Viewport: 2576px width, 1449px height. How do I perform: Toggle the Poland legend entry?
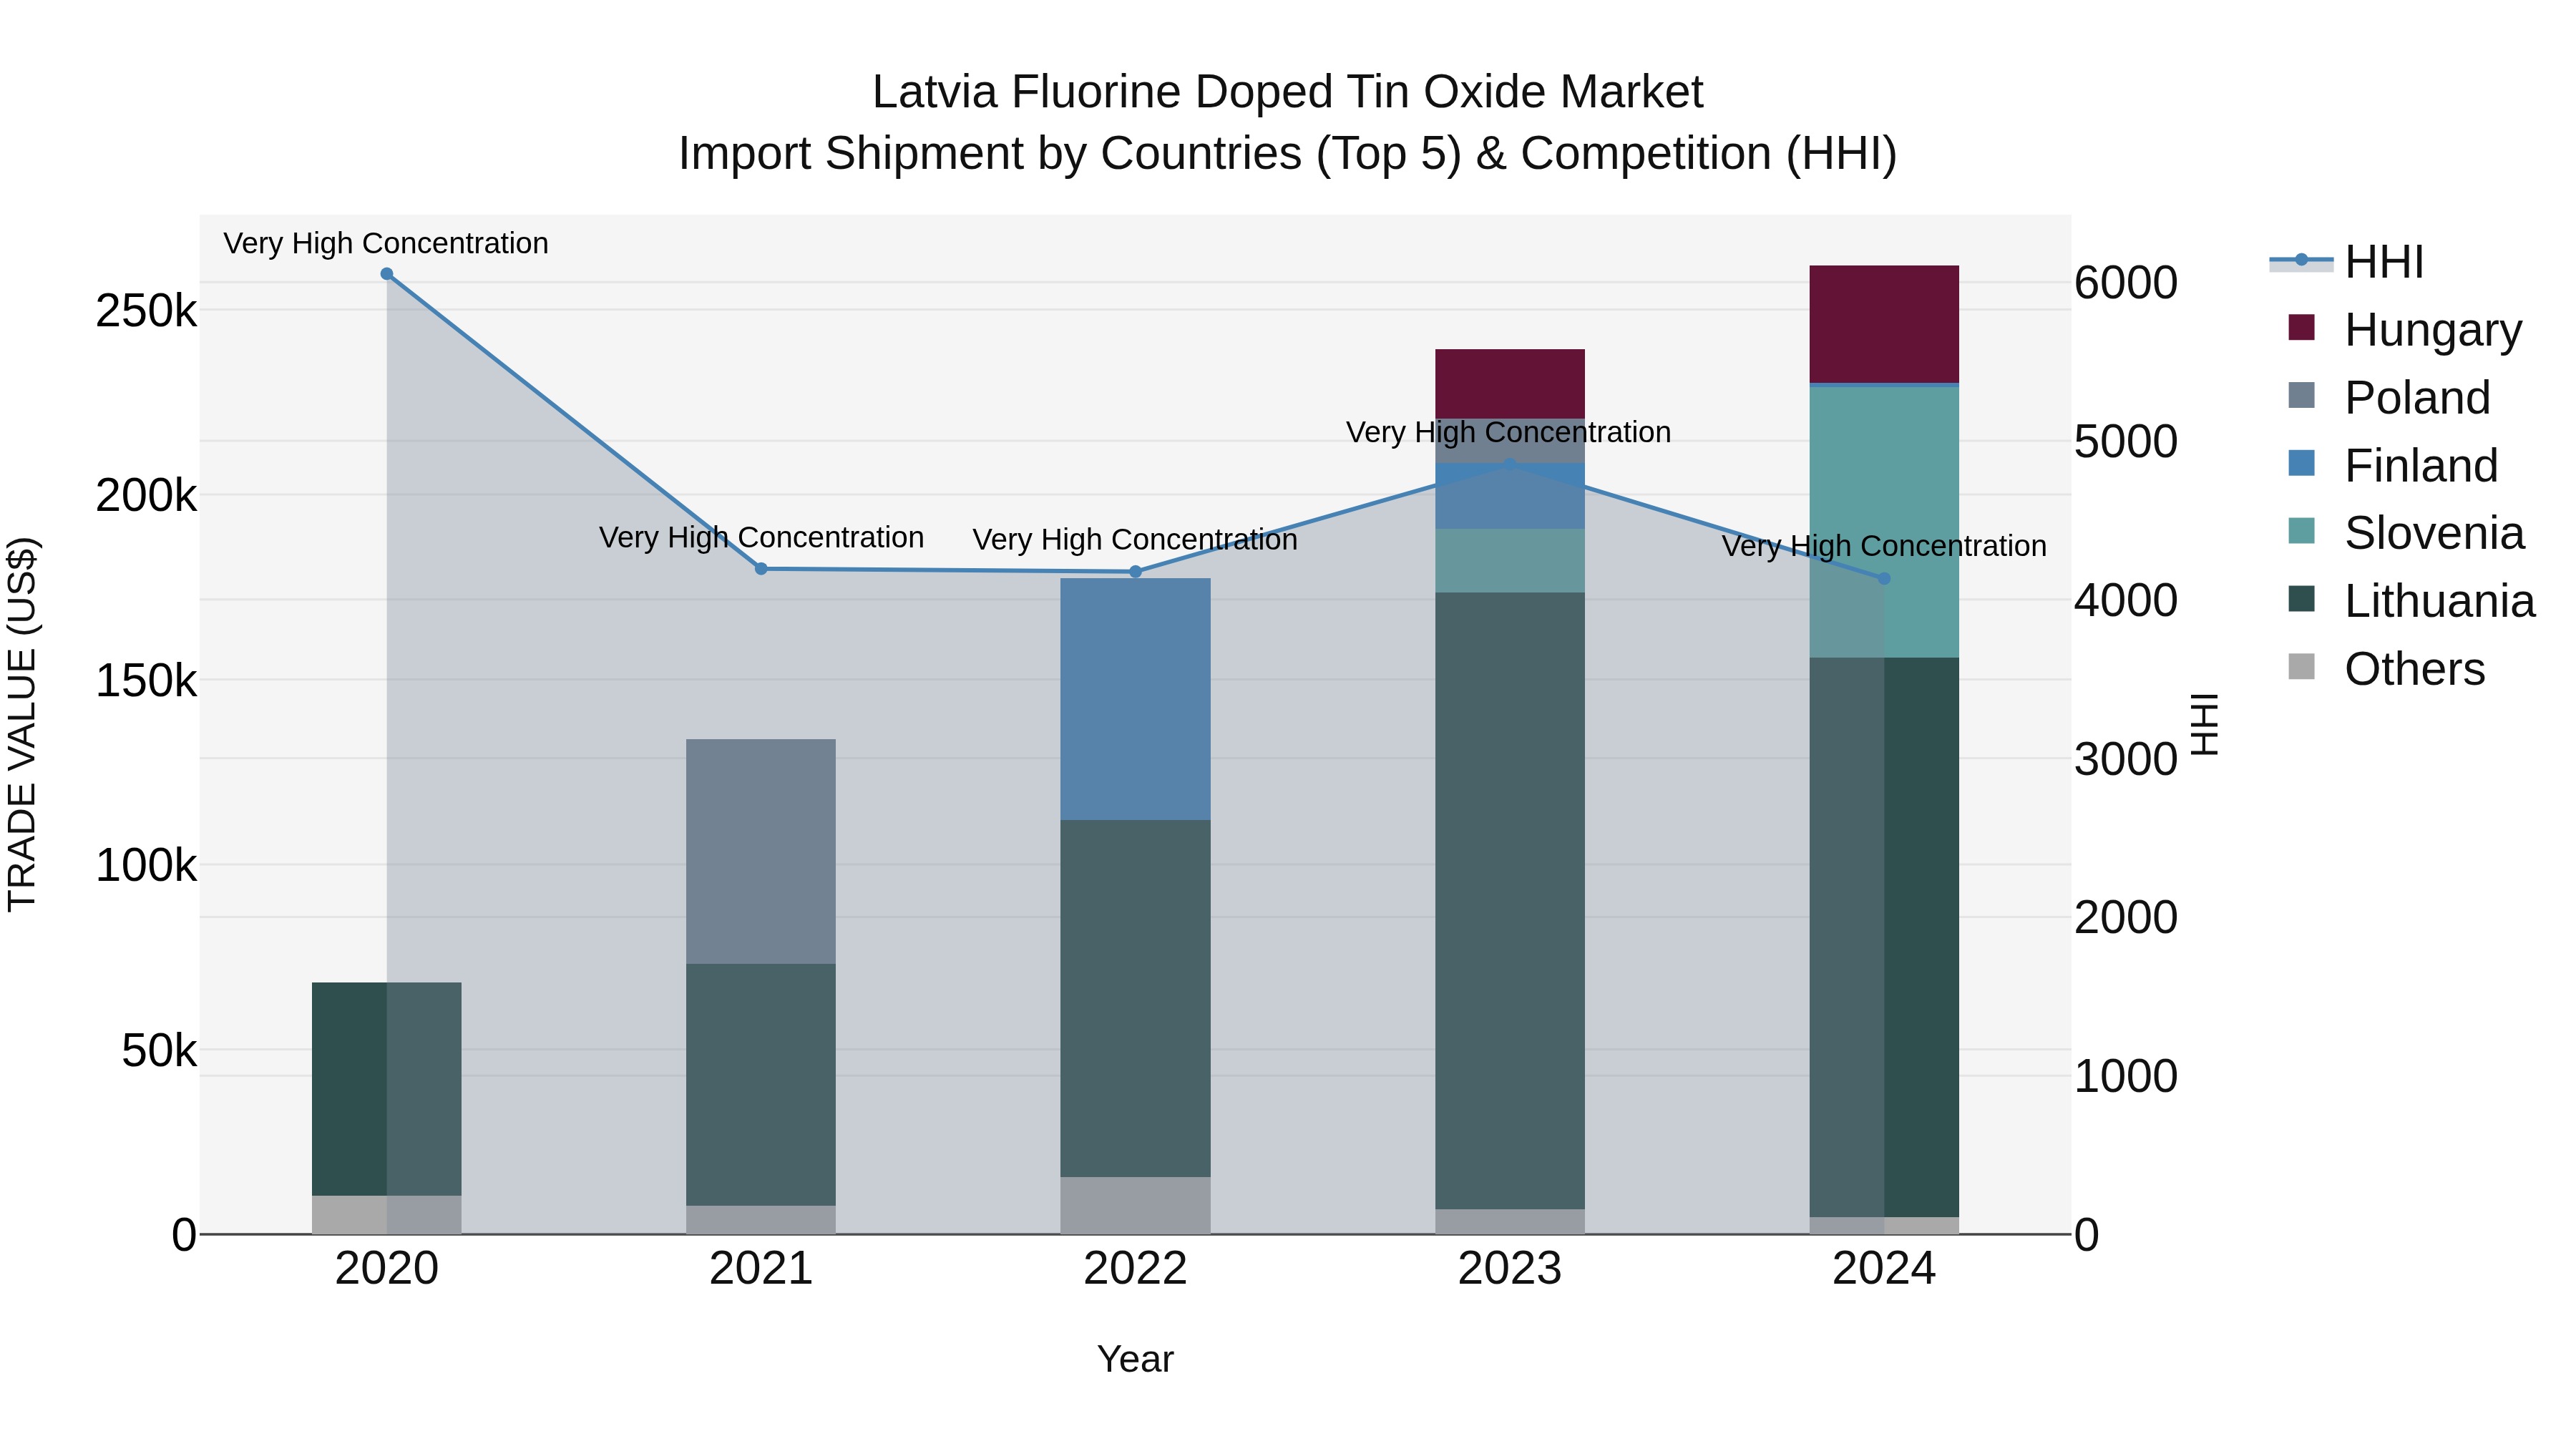coord(2389,398)
